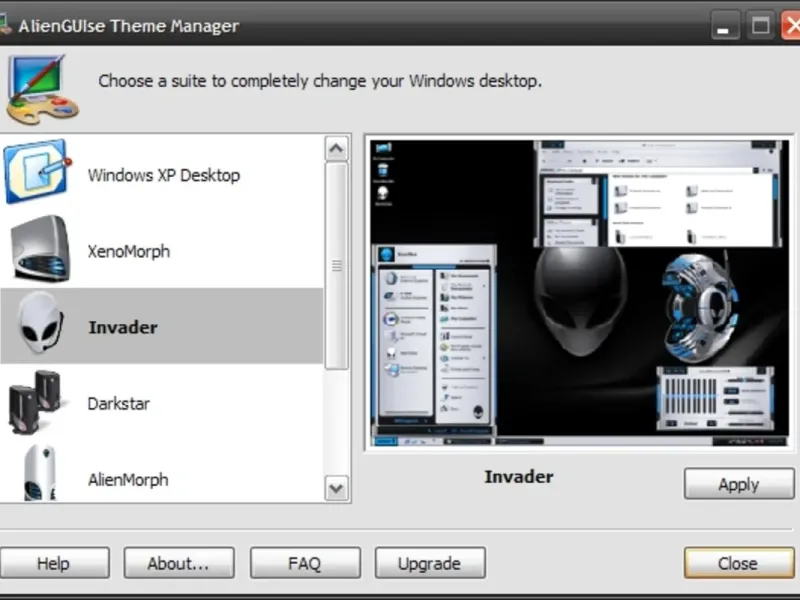Maximize the AlienGUIse Theme Manager window

[x=760, y=26]
